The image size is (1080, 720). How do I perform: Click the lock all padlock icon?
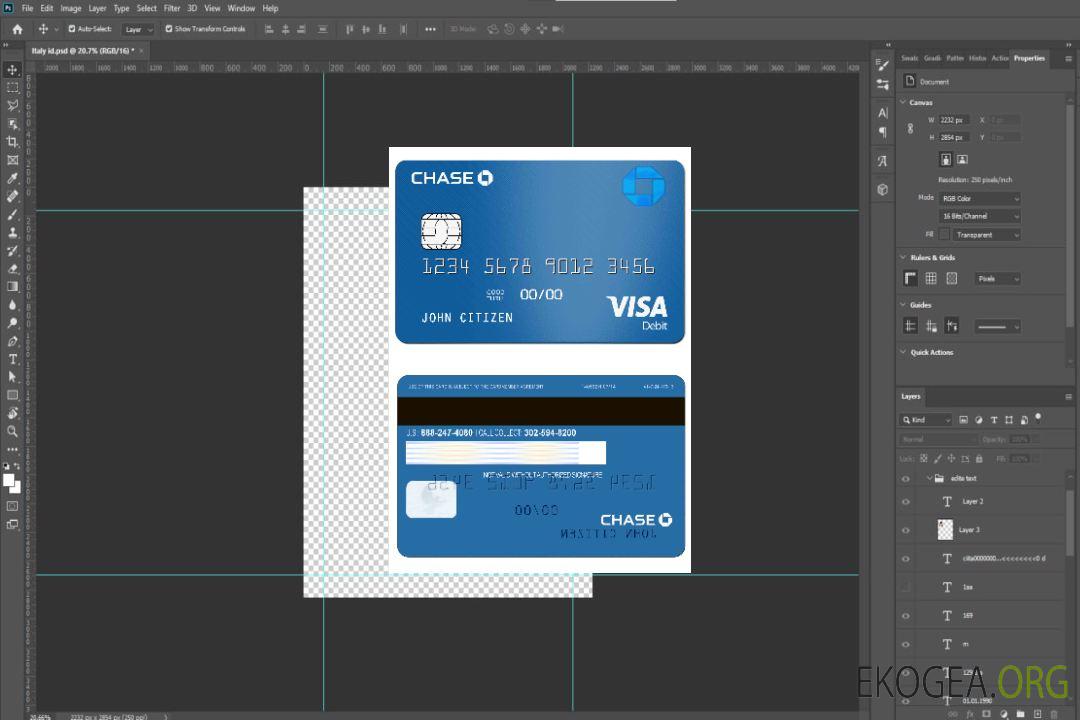979,458
